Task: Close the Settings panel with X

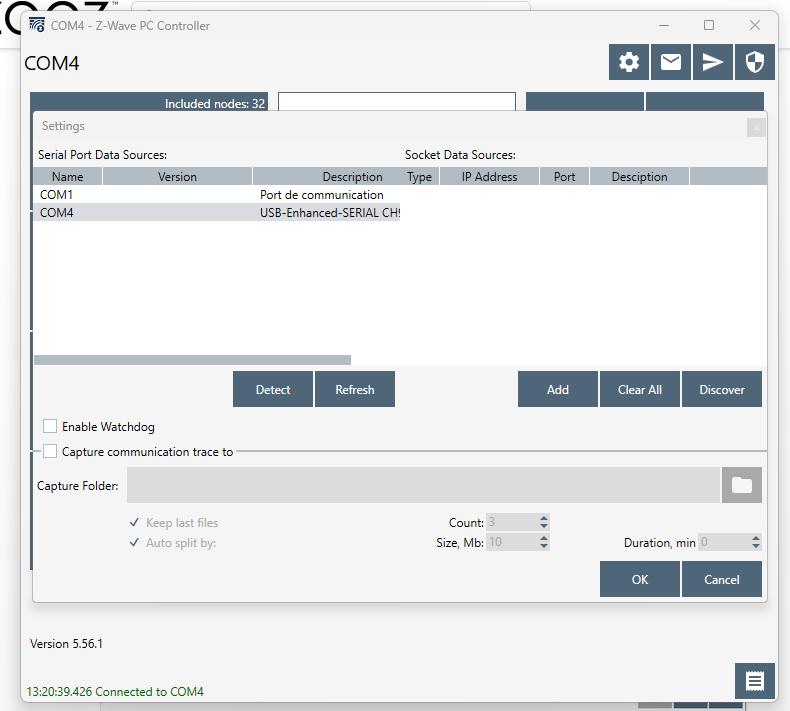Action: [756, 127]
